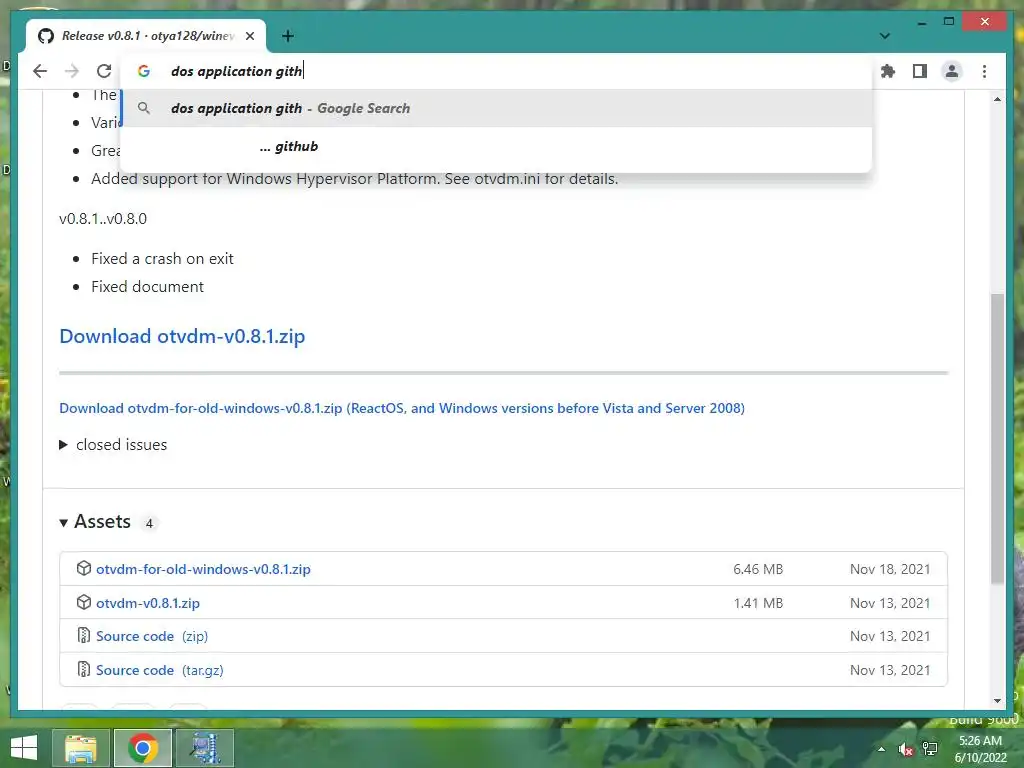The image size is (1024, 768).
Task: Choose 'dos application gith - Google Search' suggestion
Action: (496, 108)
